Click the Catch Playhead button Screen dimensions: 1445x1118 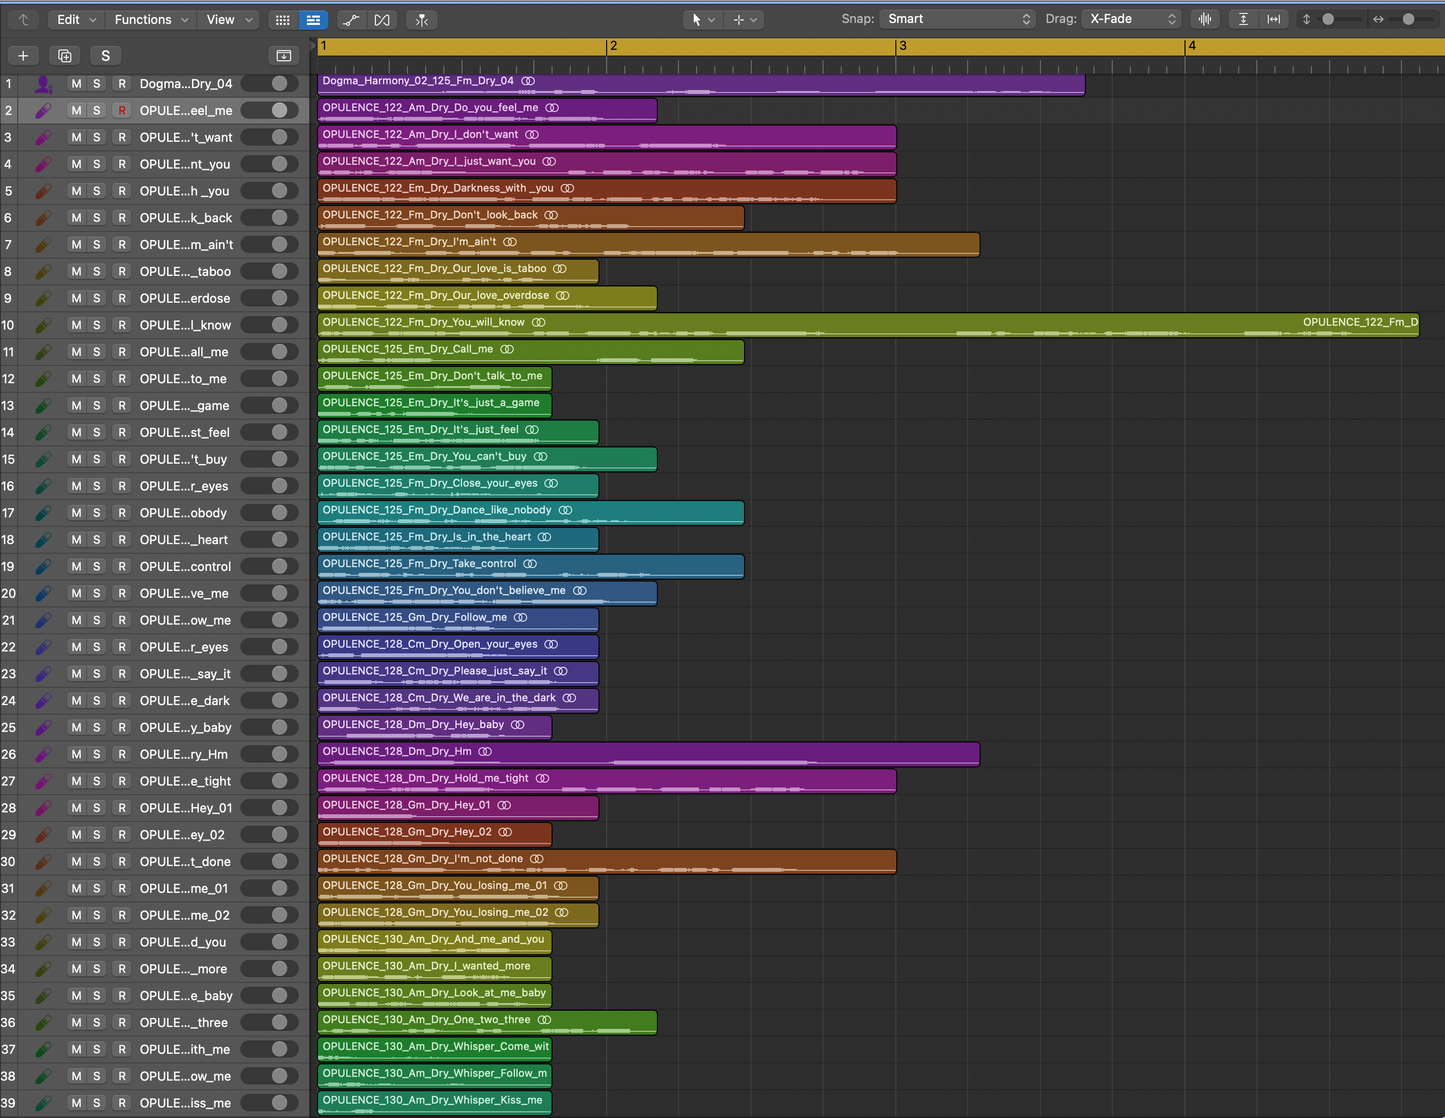pyautogui.click(x=422, y=20)
